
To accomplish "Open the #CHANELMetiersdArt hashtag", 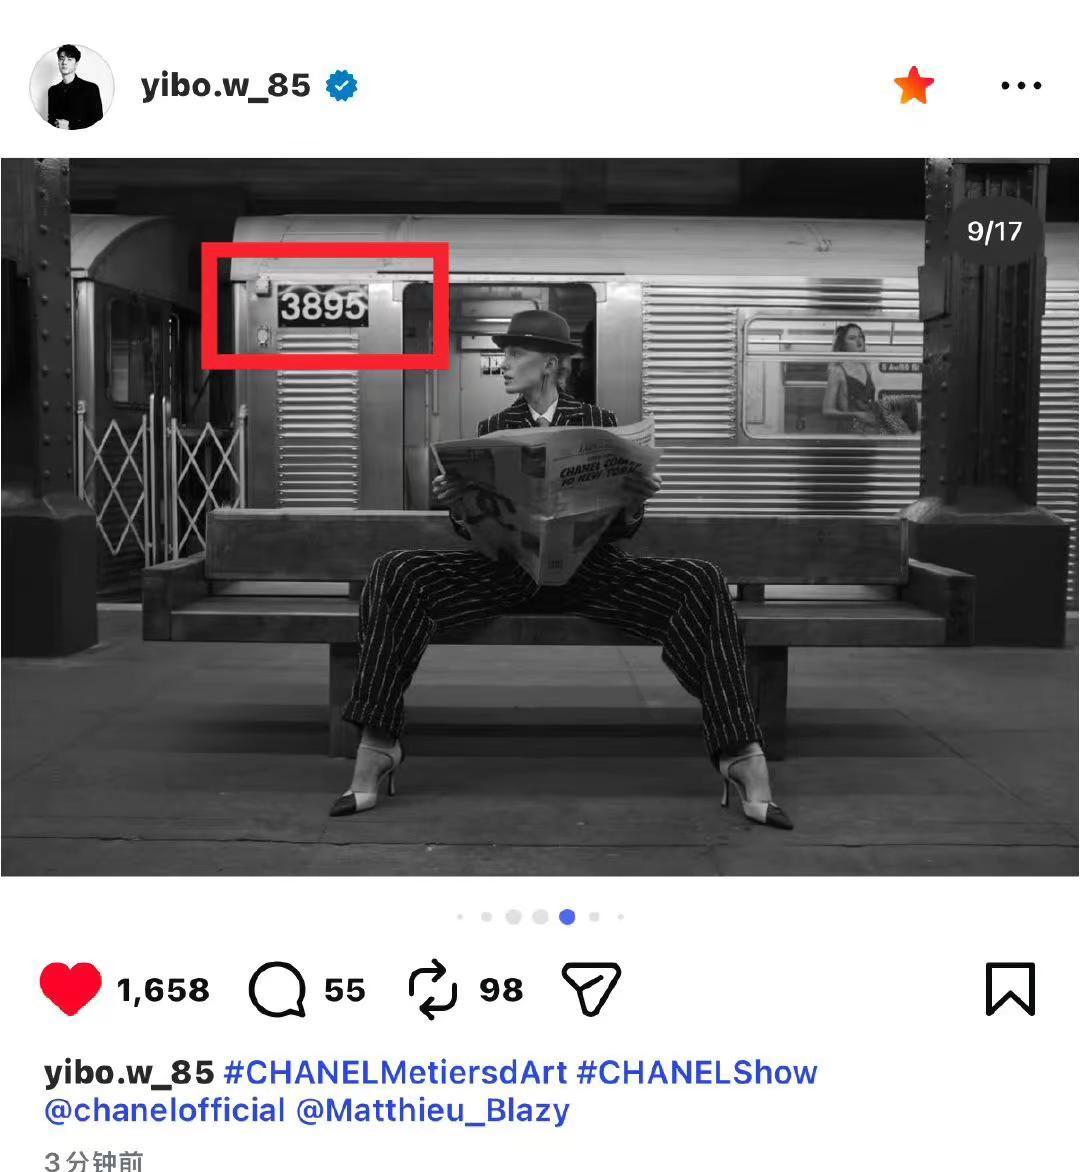I will (x=395, y=1073).
